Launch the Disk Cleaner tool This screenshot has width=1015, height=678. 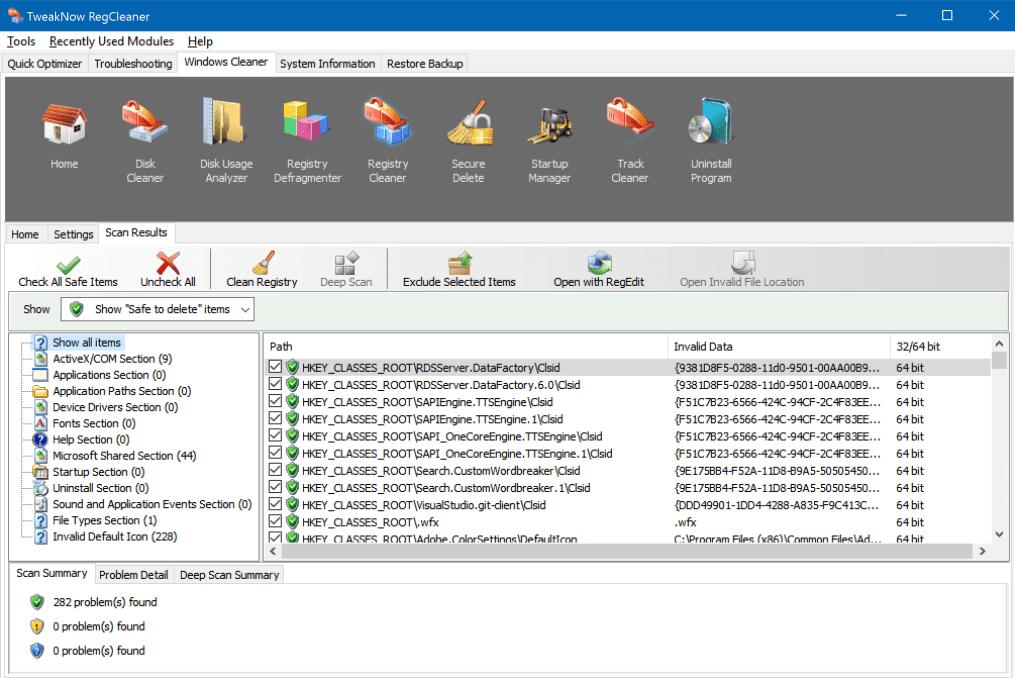pyautogui.click(x=145, y=141)
